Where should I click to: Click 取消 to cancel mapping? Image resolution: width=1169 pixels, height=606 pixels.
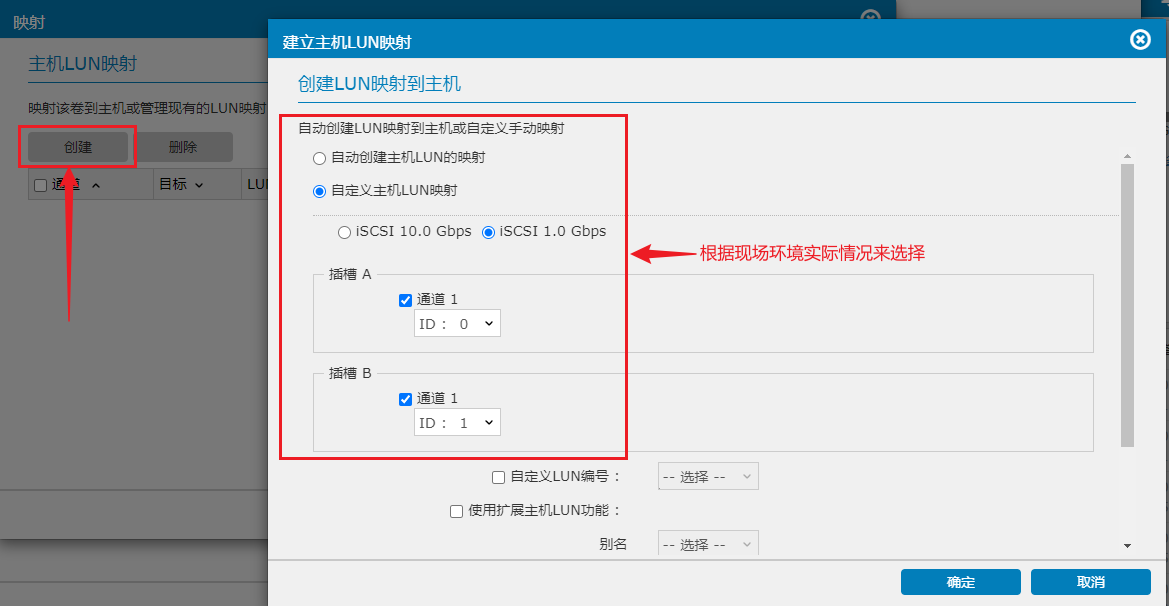click(1090, 582)
